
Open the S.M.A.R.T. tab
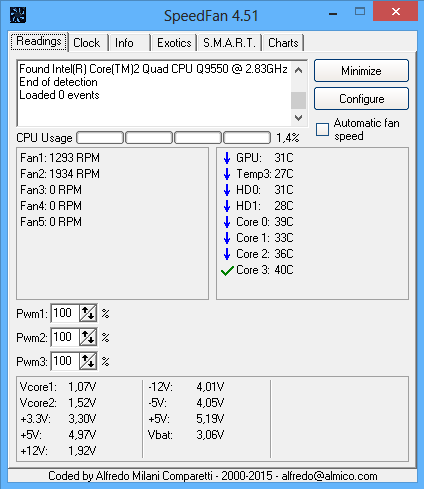229,43
